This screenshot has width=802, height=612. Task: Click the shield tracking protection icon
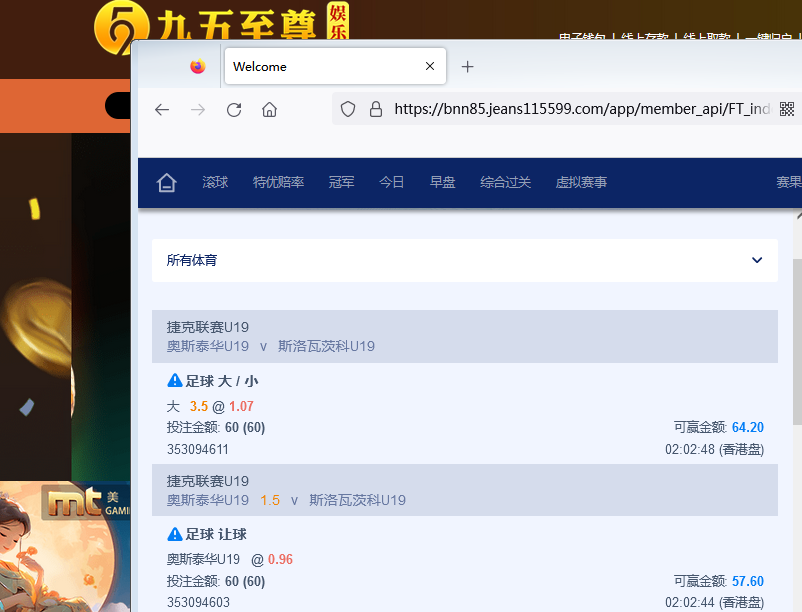click(x=348, y=110)
